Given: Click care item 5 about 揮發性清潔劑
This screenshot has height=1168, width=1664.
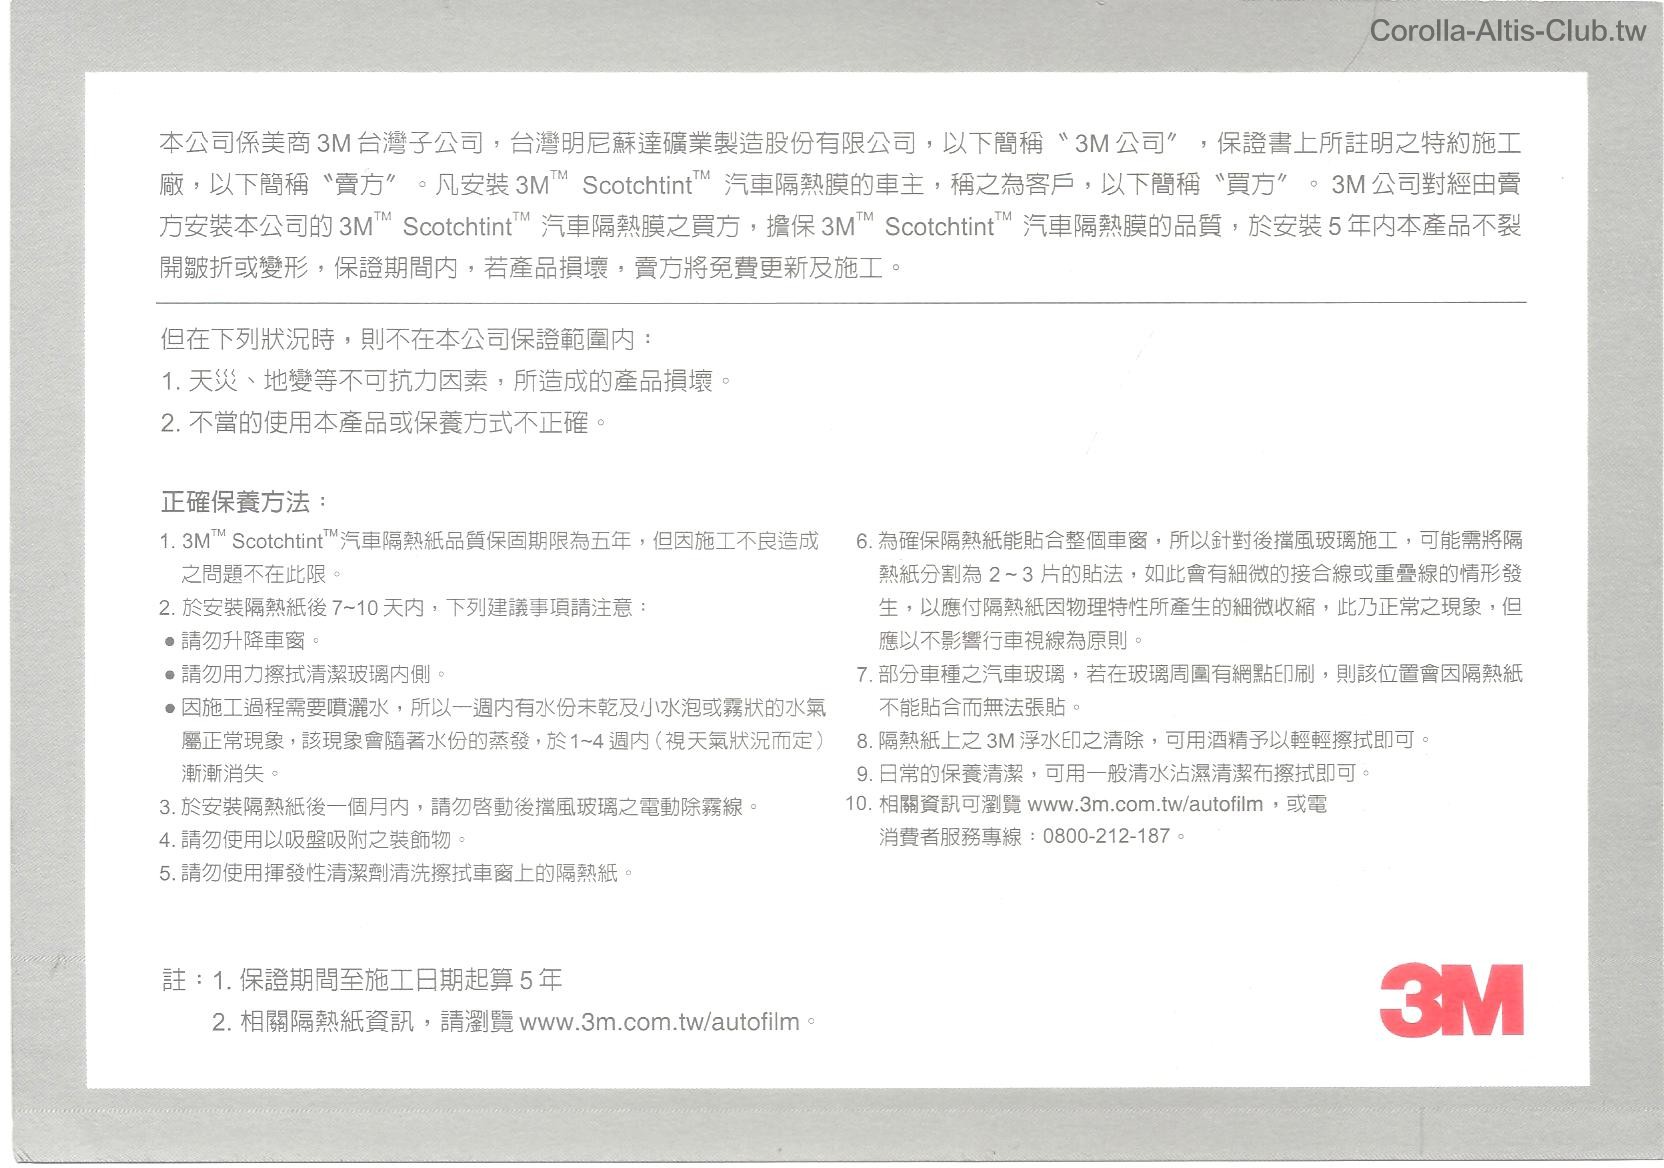Looking at the screenshot, I should 397,873.
